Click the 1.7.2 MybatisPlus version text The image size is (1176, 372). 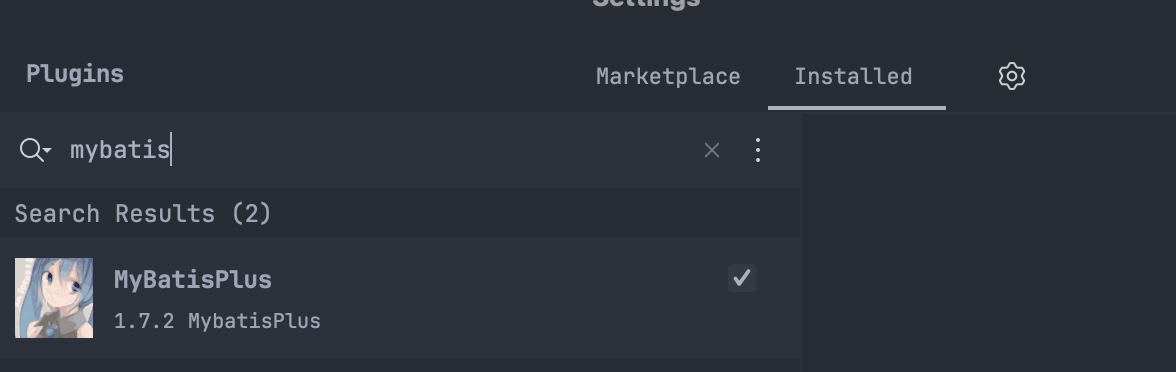[x=218, y=321]
